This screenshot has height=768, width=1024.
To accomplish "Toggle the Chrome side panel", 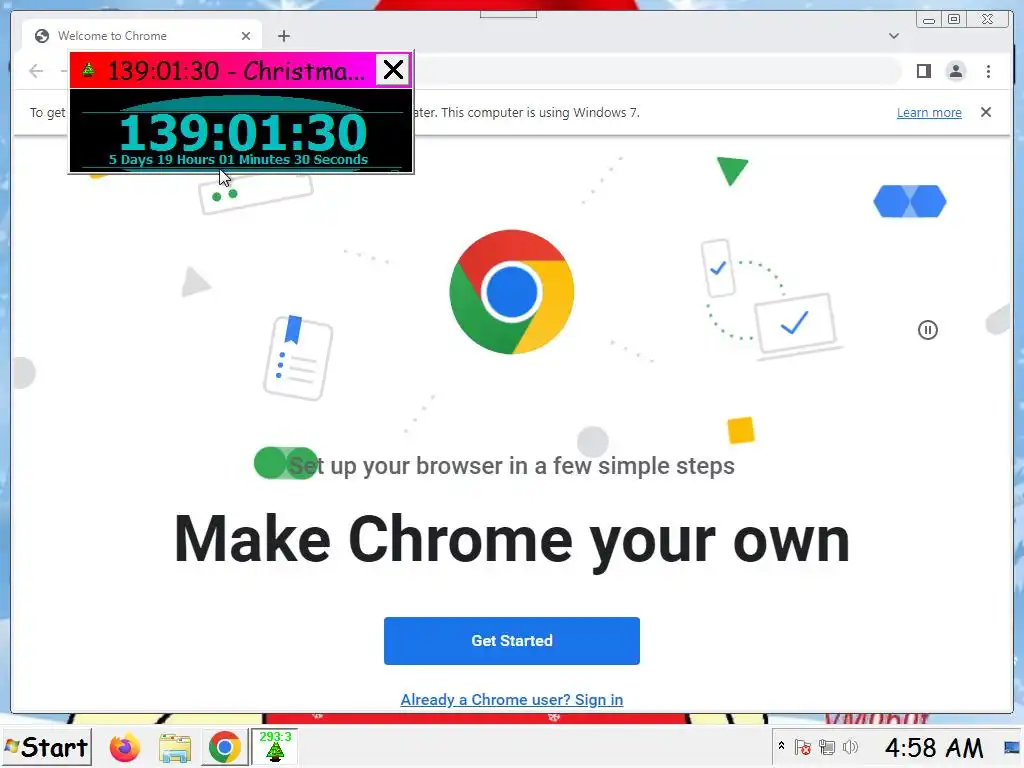I will (x=923, y=71).
